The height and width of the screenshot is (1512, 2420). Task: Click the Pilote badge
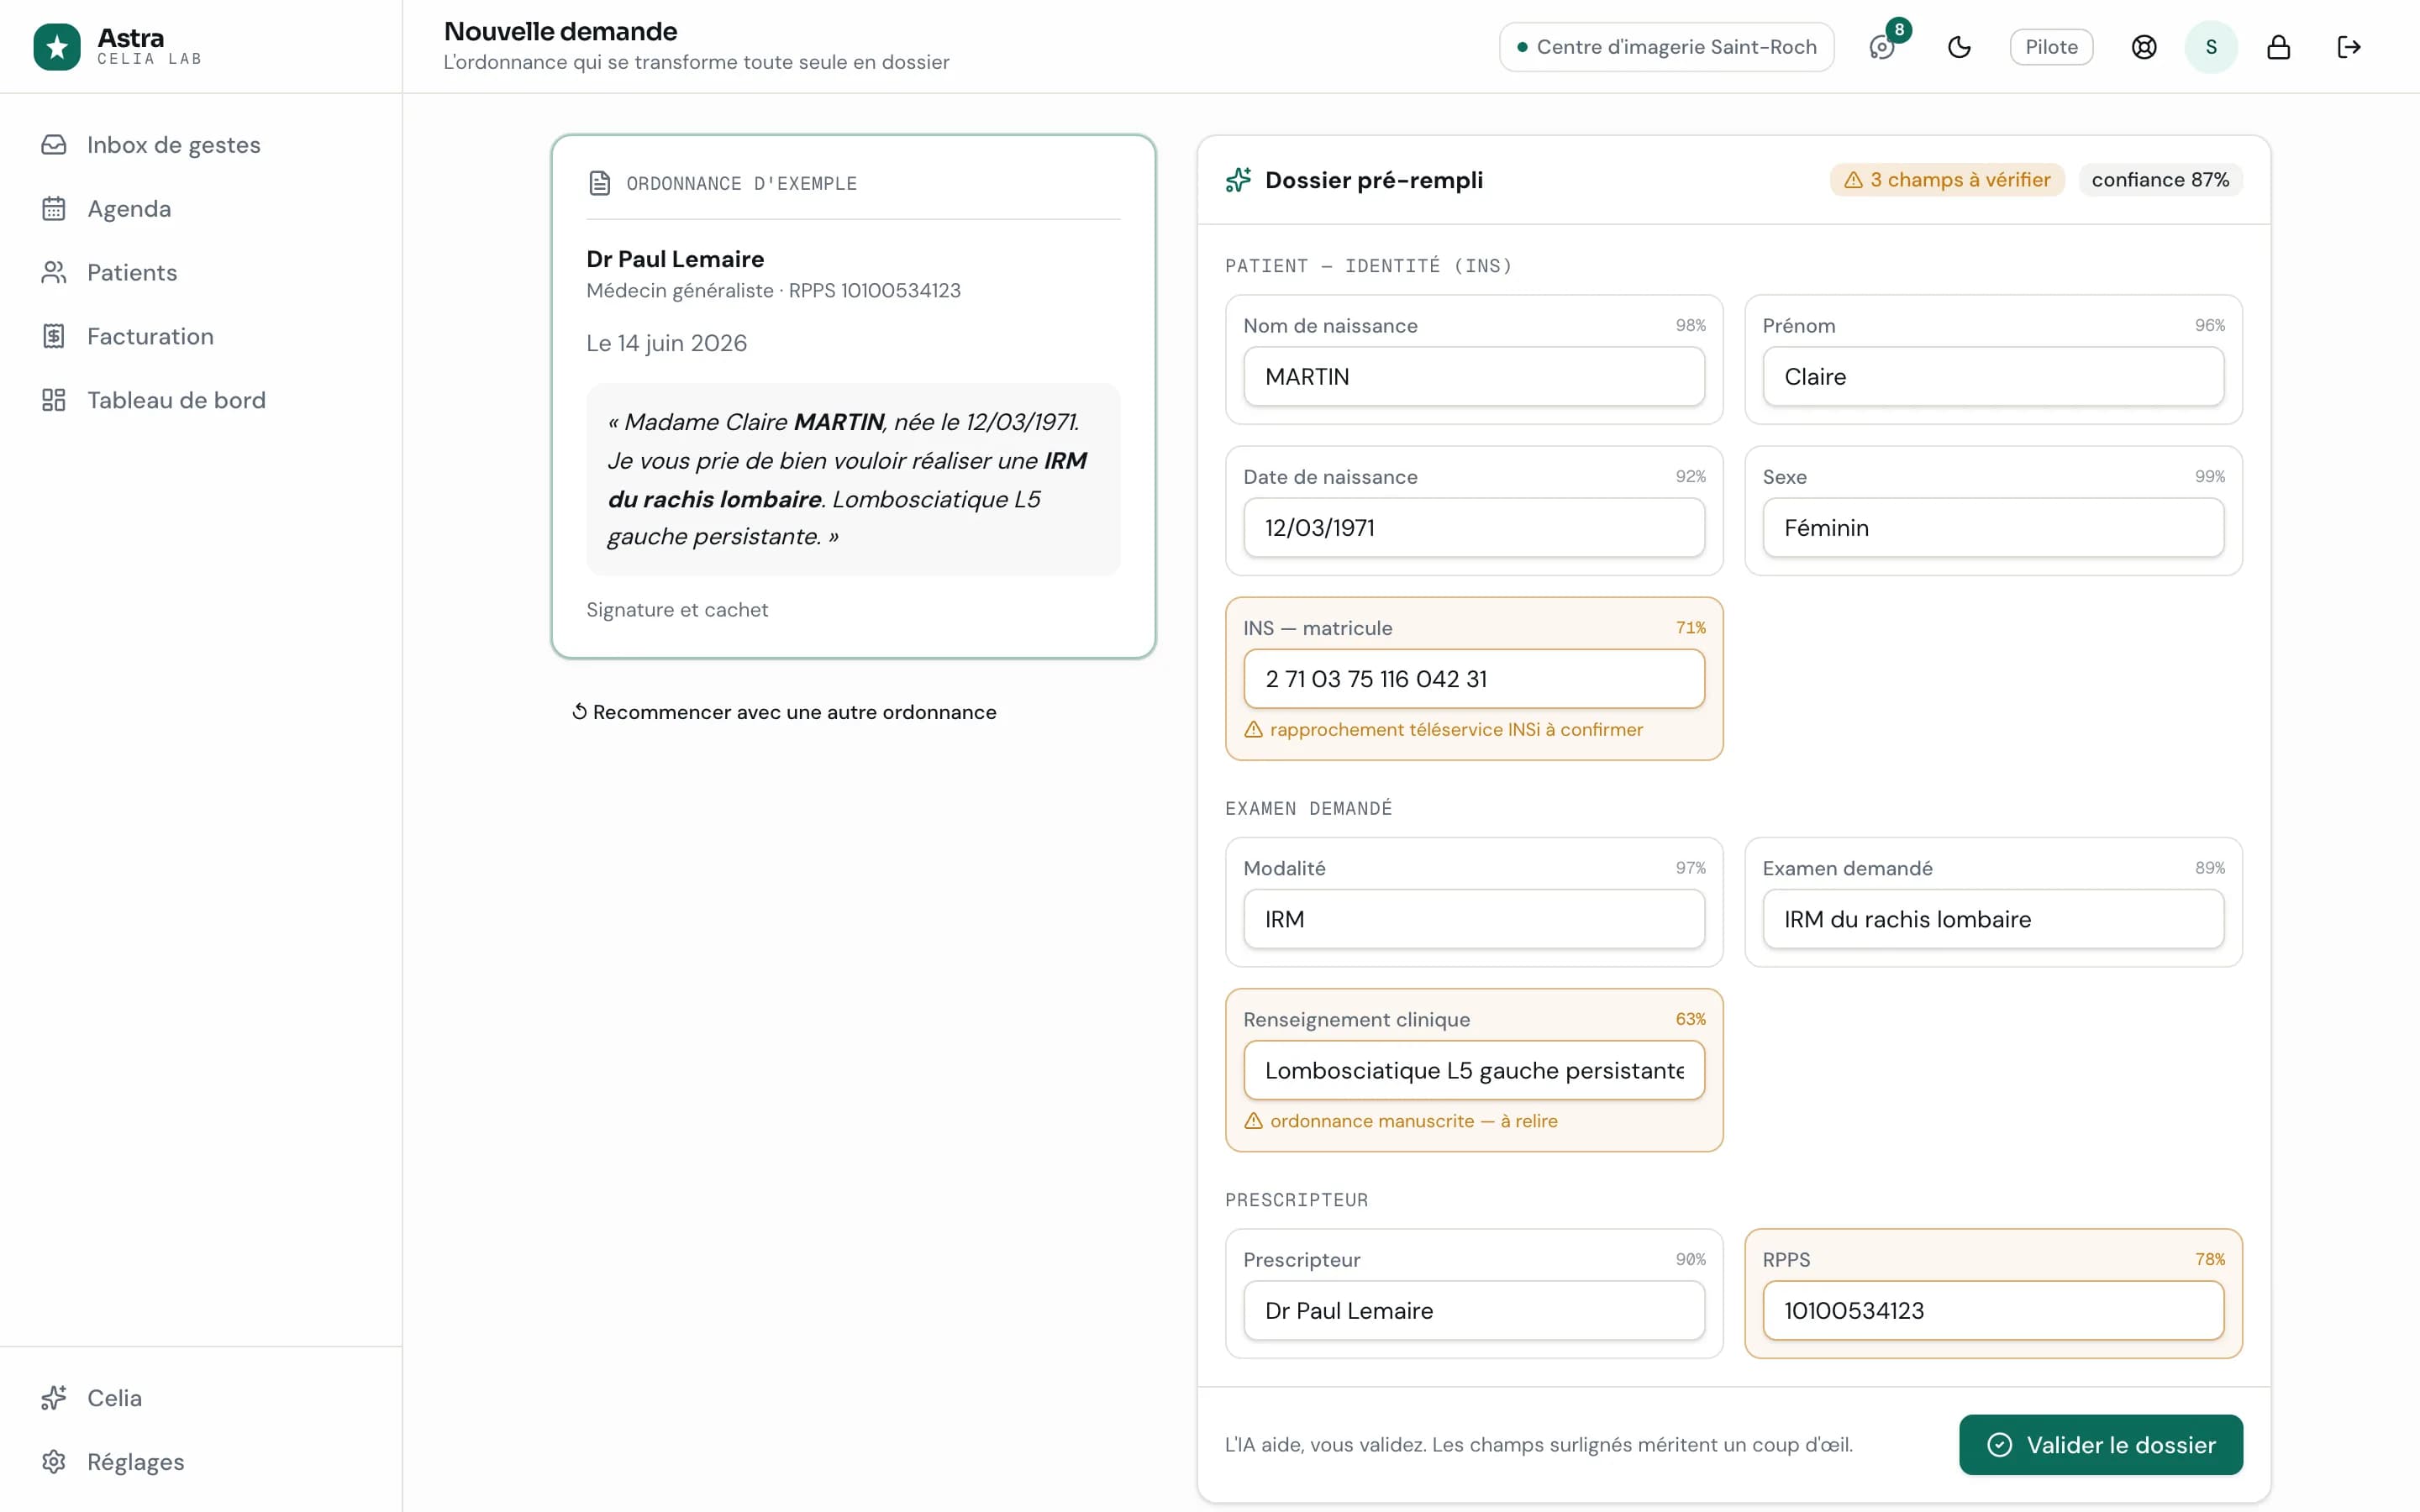(2051, 47)
